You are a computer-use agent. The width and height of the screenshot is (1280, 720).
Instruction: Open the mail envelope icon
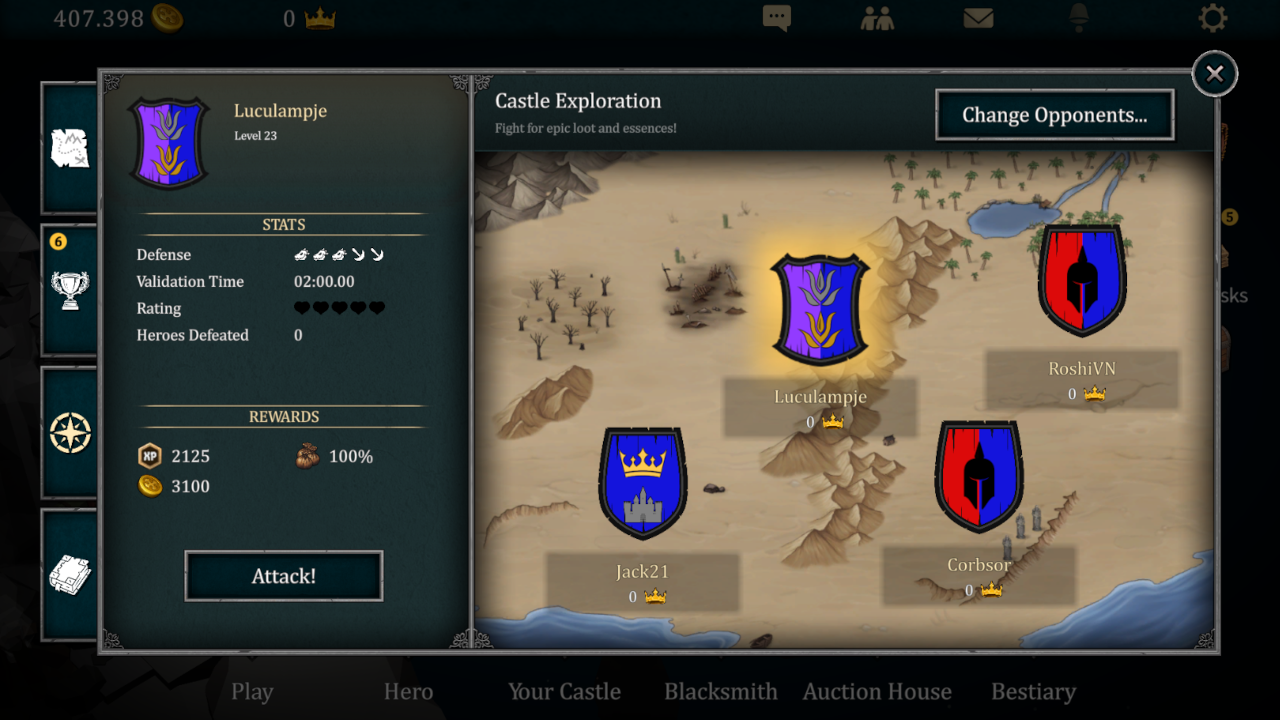(978, 18)
